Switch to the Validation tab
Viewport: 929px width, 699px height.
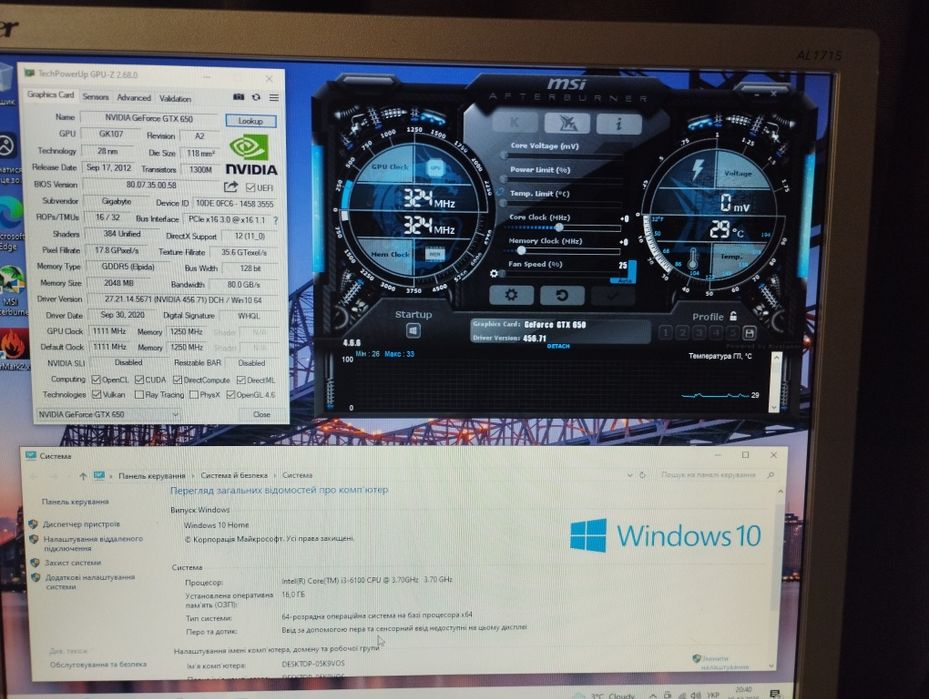175,99
